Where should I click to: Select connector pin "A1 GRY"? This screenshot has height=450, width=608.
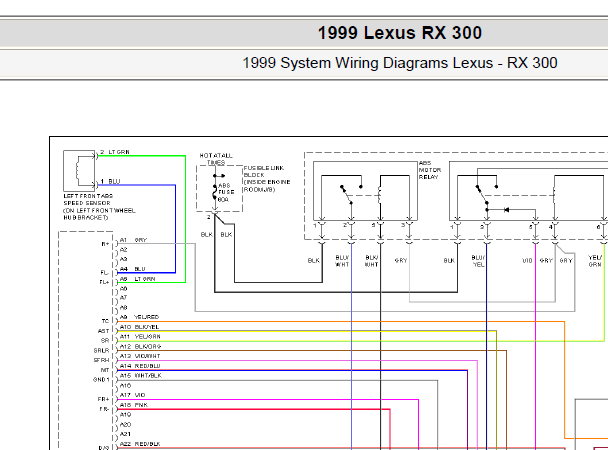click(133, 240)
